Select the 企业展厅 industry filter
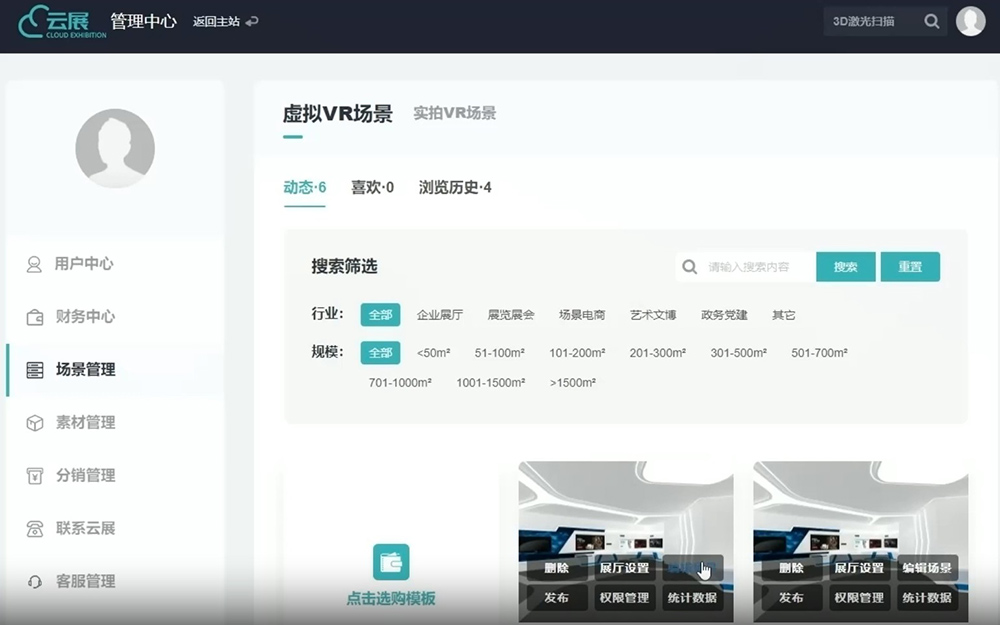This screenshot has width=1000, height=625. 440,314
